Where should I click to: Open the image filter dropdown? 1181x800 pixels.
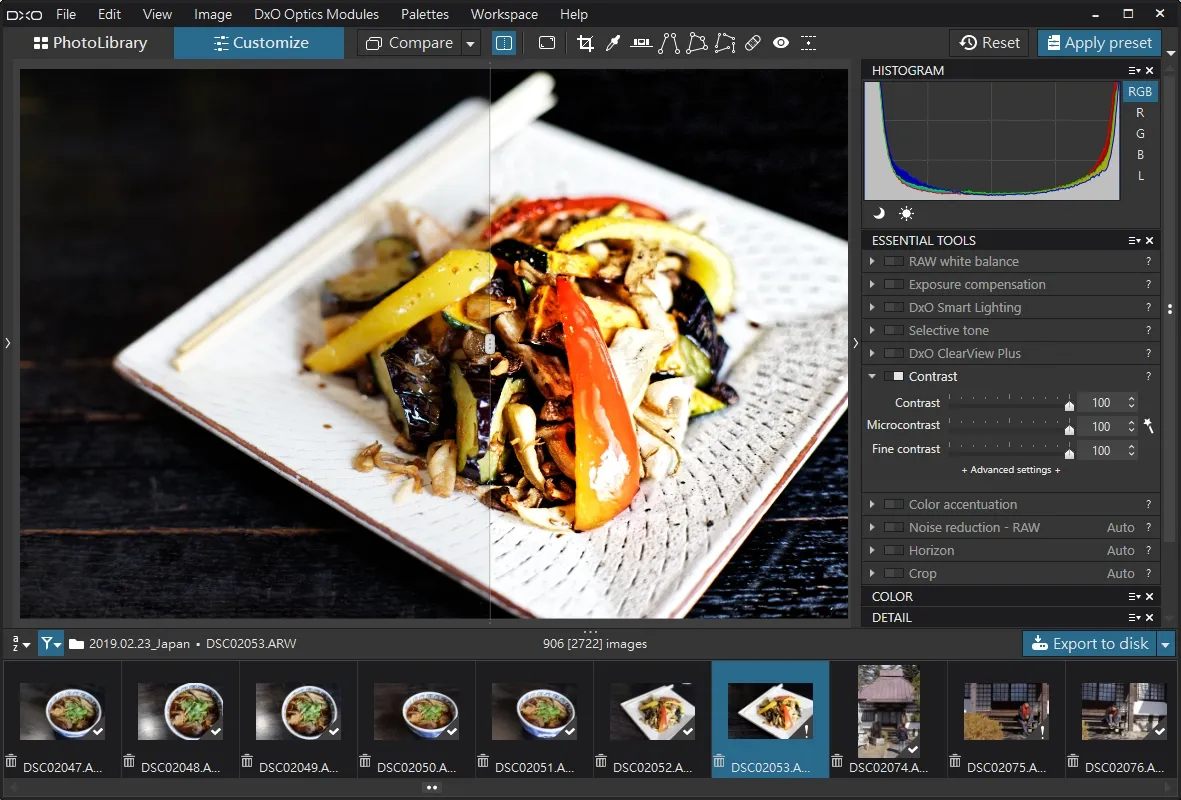click(x=50, y=644)
